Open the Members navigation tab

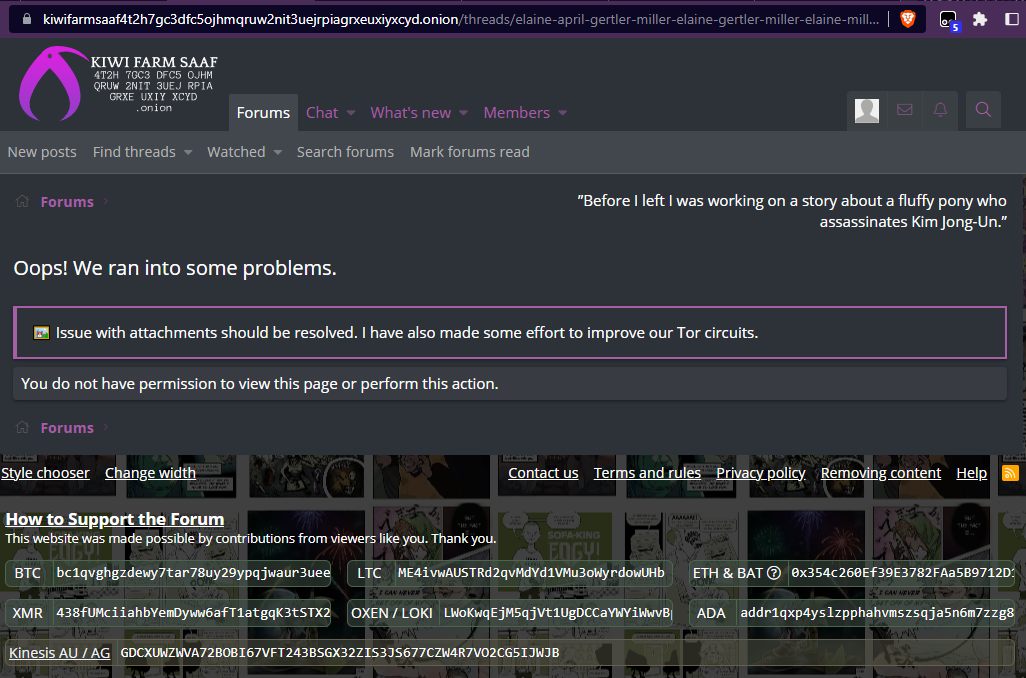[x=516, y=113]
